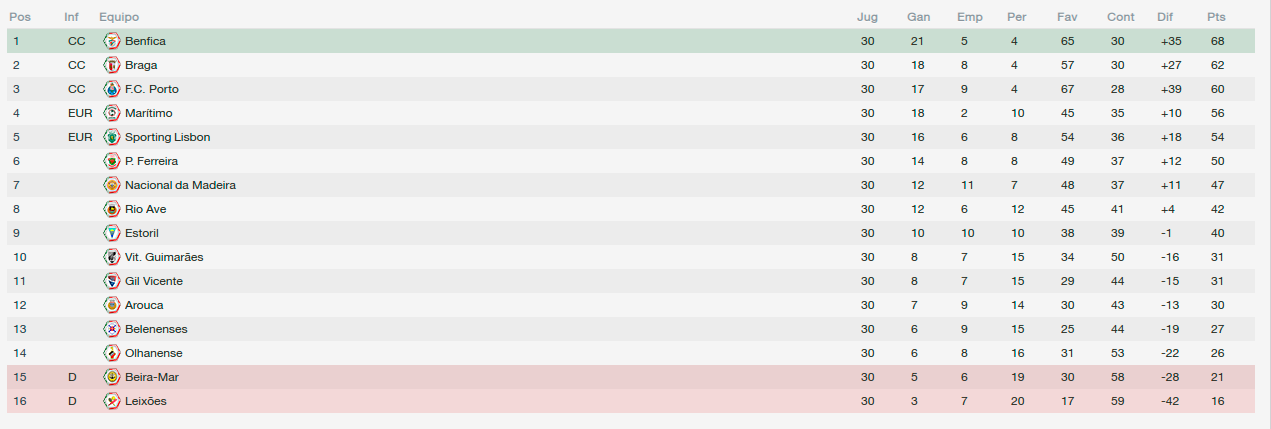Open the Arouca team link
This screenshot has height=429, width=1271.
tap(144, 305)
